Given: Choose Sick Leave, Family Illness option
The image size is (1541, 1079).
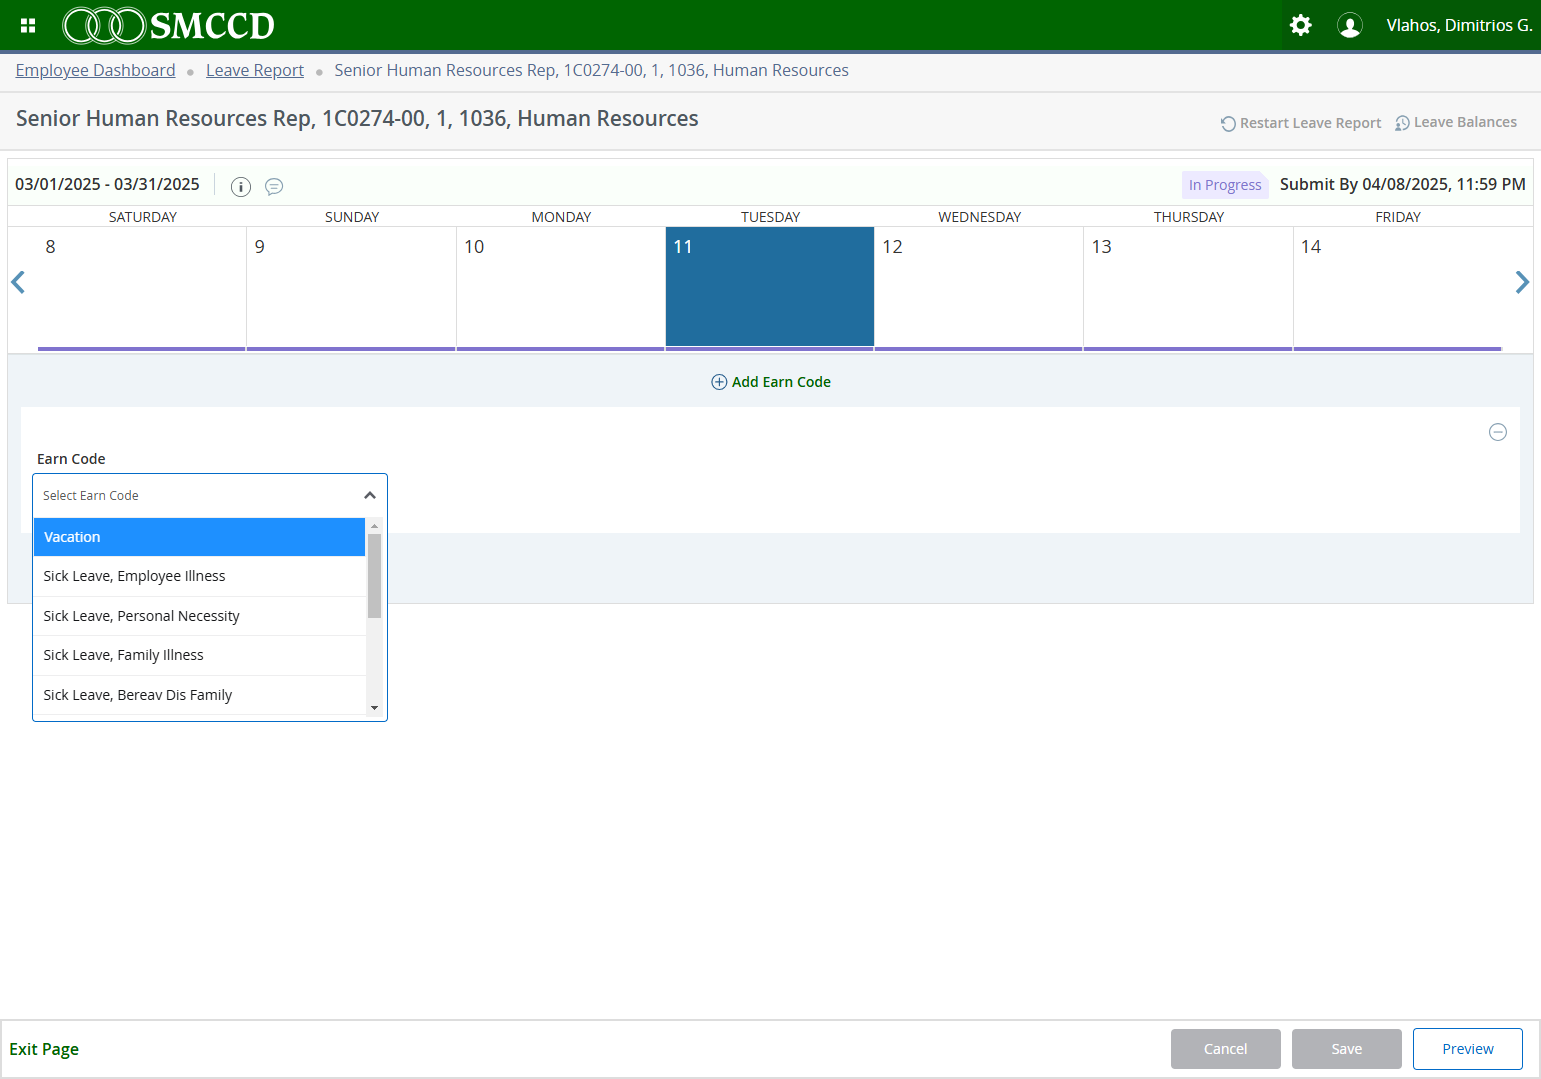Looking at the screenshot, I should click(199, 655).
